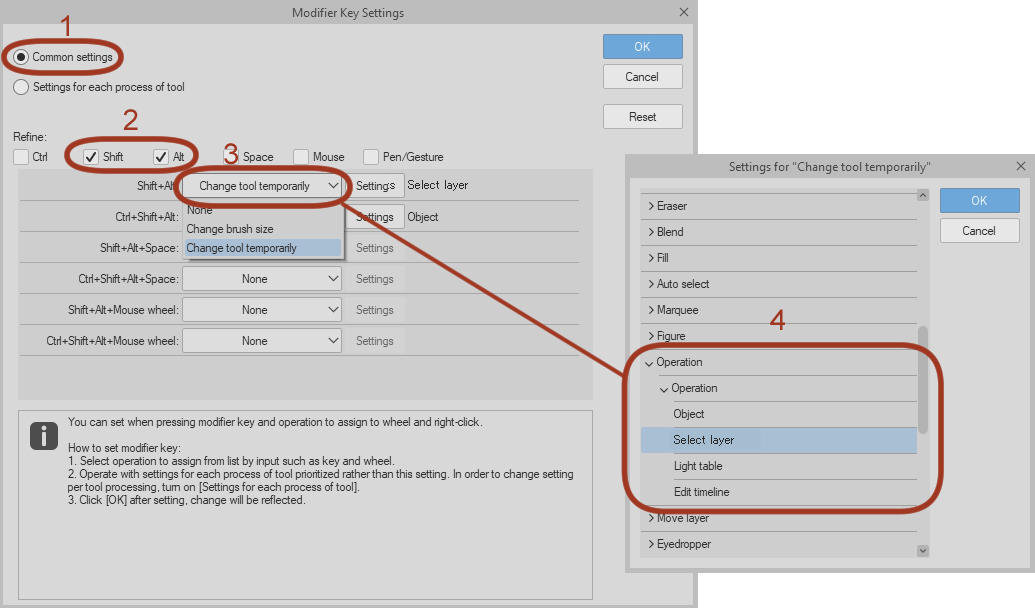Viewport: 1035px width, 608px height.
Task: Expand the Auto select tool group
Action: pos(651,284)
